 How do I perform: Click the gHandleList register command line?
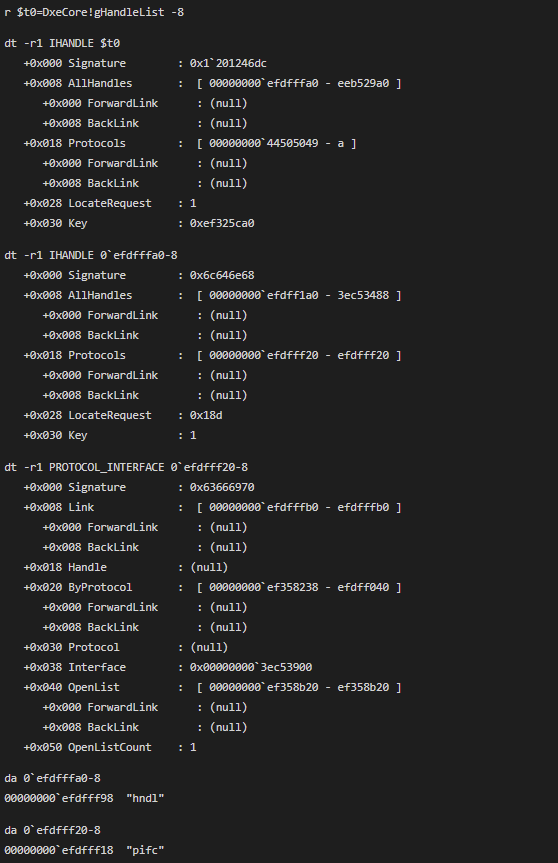point(94,12)
